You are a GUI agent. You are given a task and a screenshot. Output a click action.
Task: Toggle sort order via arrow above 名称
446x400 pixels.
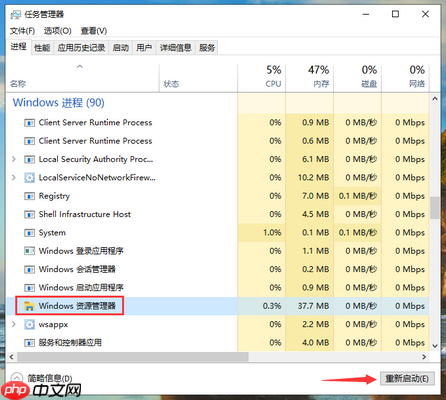tap(80, 67)
